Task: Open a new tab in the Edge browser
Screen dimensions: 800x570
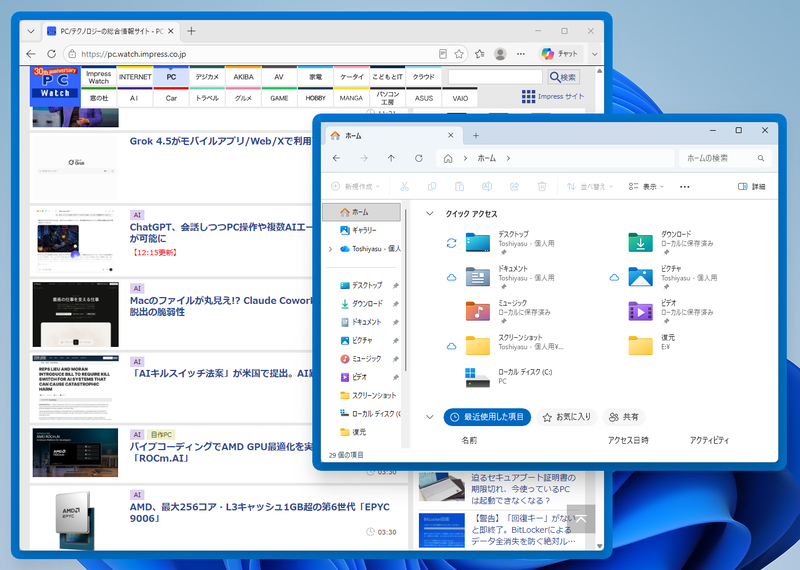Action: pyautogui.click(x=191, y=31)
